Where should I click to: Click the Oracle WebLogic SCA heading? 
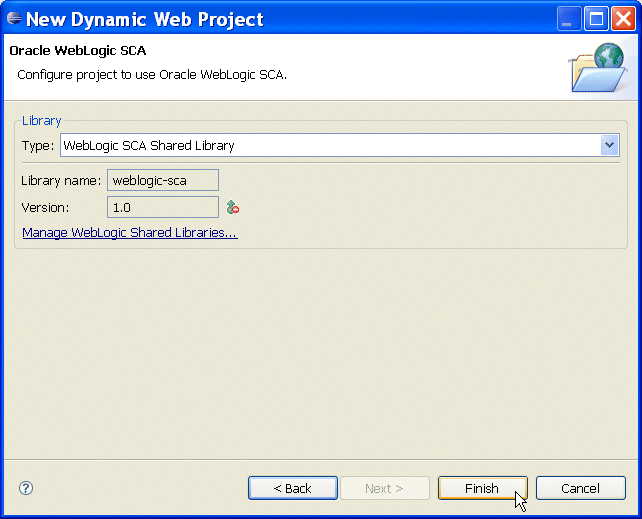[x=78, y=50]
